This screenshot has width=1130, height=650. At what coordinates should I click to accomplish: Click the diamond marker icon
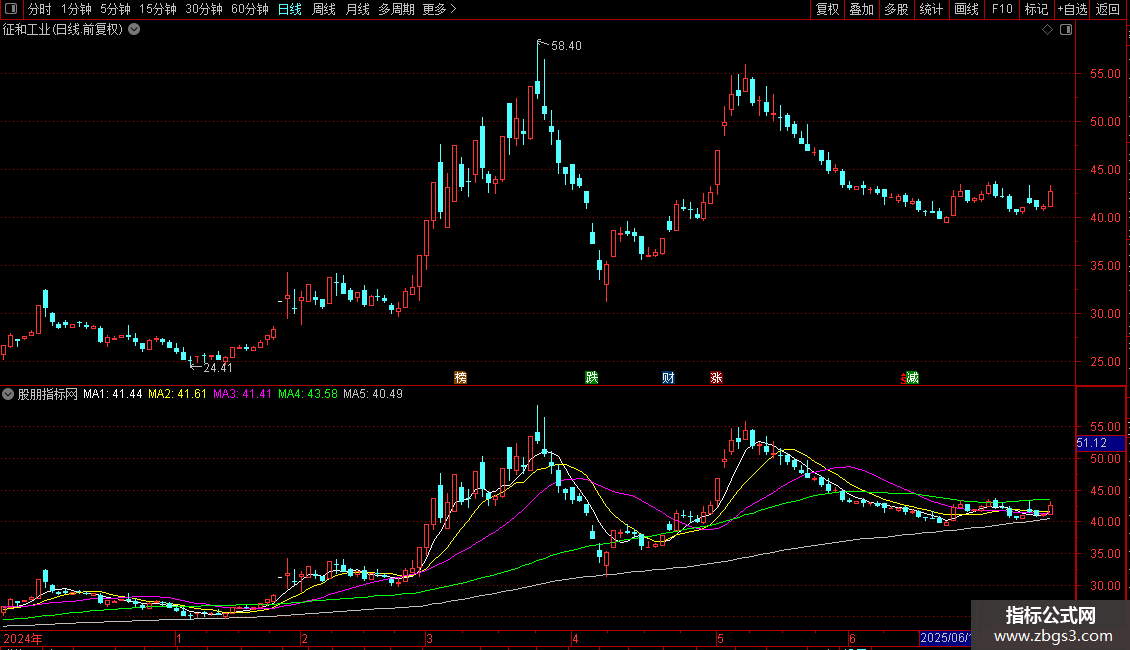[1048, 30]
